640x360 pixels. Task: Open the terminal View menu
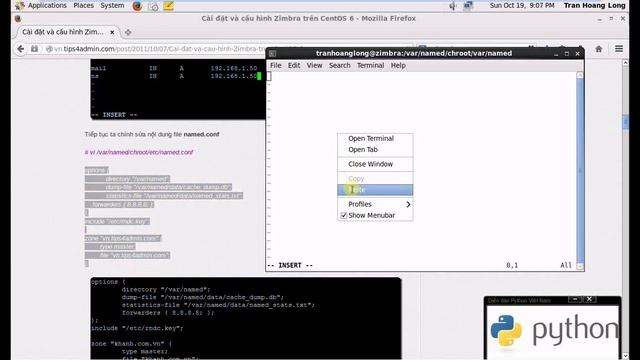(x=314, y=65)
